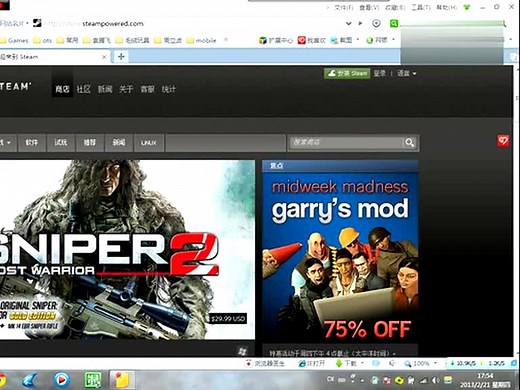Viewport: 520px width, 390px height.
Task: Click the 100% zoom control
Action: pyautogui.click(x=417, y=363)
